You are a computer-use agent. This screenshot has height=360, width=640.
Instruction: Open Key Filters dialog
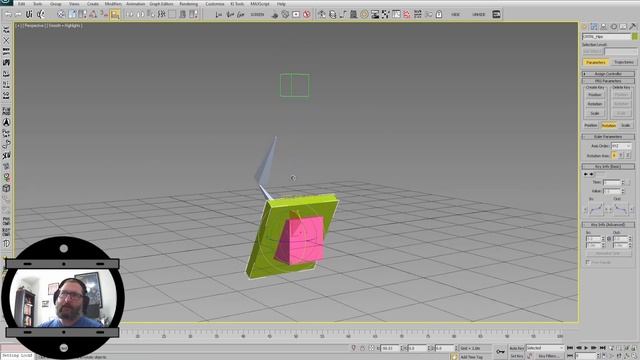click(x=549, y=356)
